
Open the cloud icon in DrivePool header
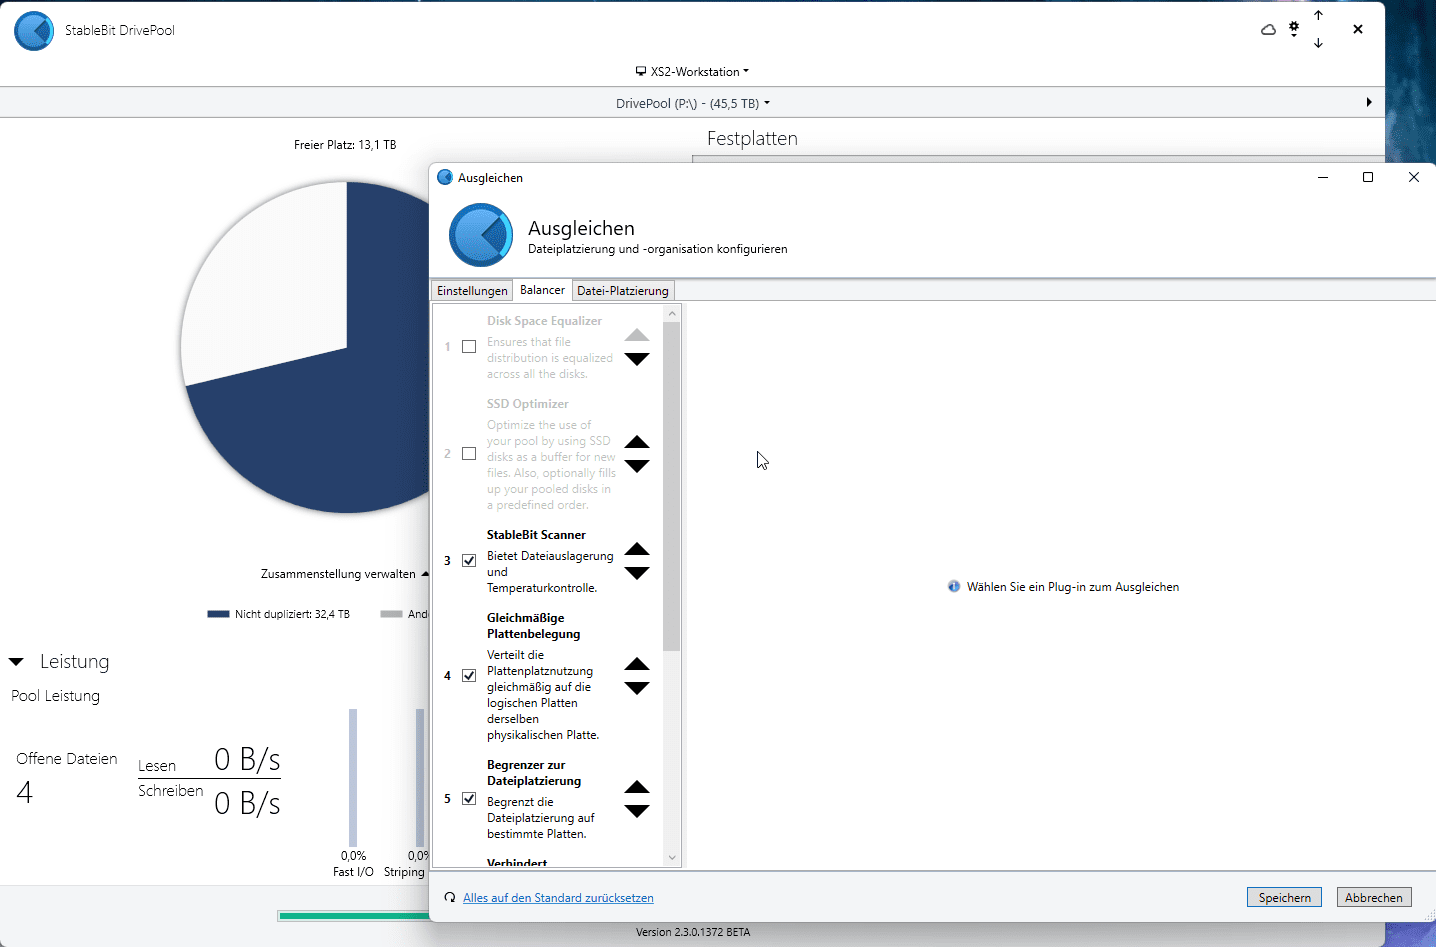tap(1268, 30)
